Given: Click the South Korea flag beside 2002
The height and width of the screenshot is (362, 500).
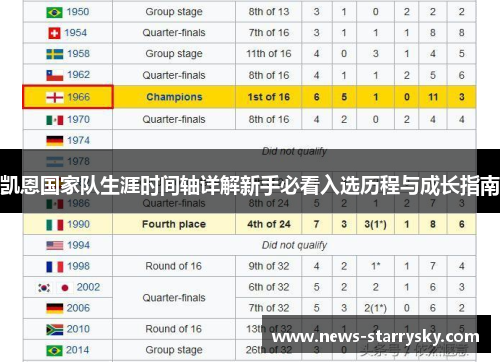Looking at the screenshot, I should (x=44, y=288).
